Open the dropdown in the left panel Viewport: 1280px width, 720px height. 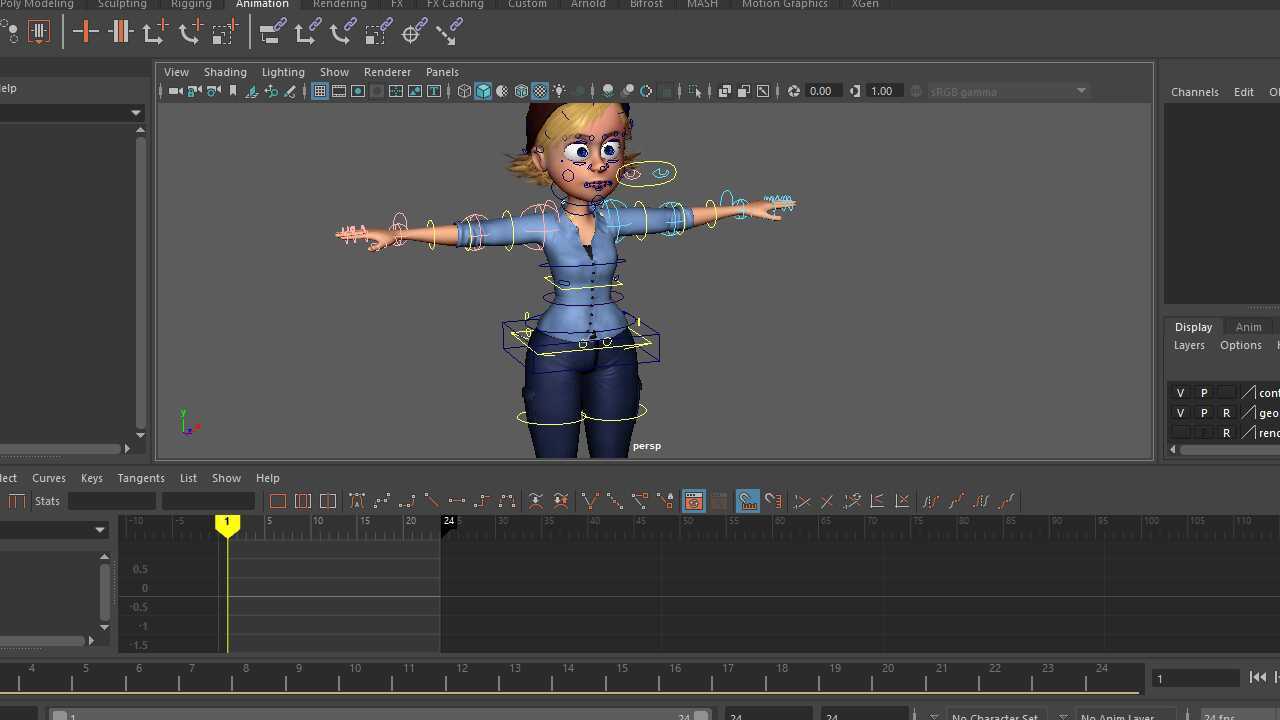[136, 113]
